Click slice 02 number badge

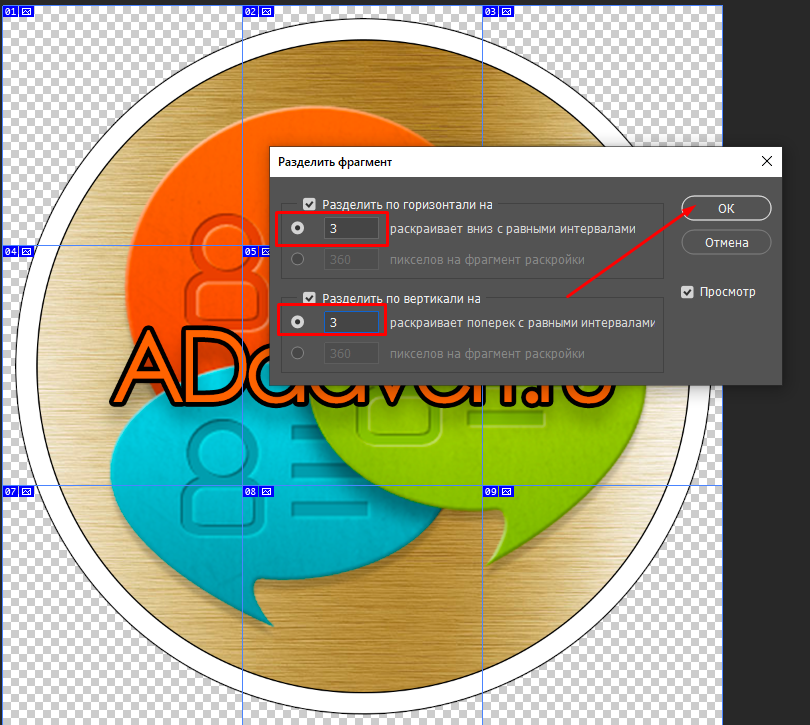(x=251, y=11)
